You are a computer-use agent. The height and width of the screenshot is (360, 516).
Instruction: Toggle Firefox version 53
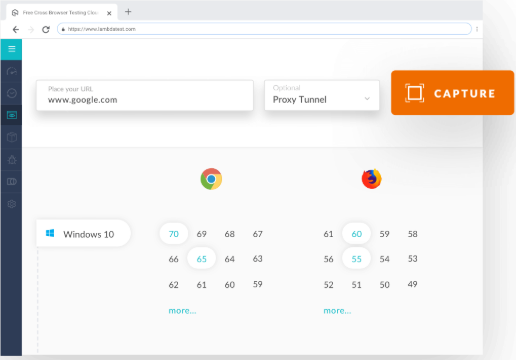412,259
